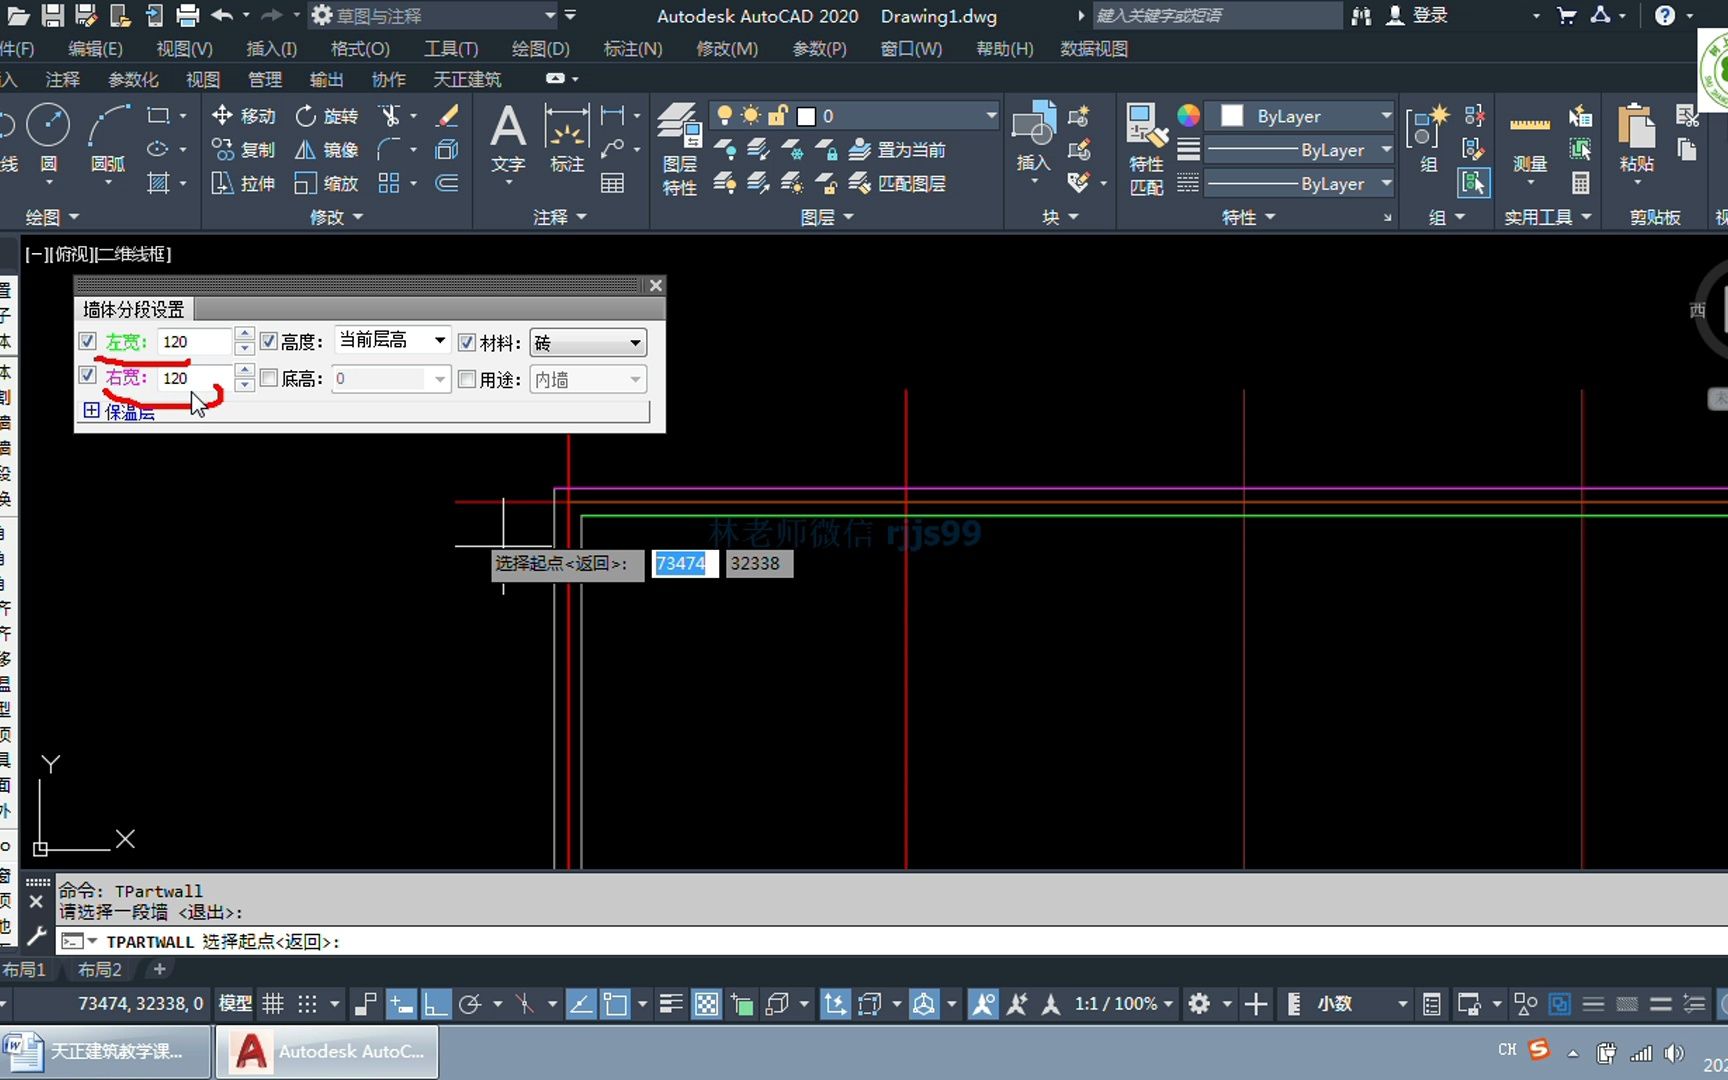Select the Text annotation tool
The width and height of the screenshot is (1728, 1080).
(508, 138)
